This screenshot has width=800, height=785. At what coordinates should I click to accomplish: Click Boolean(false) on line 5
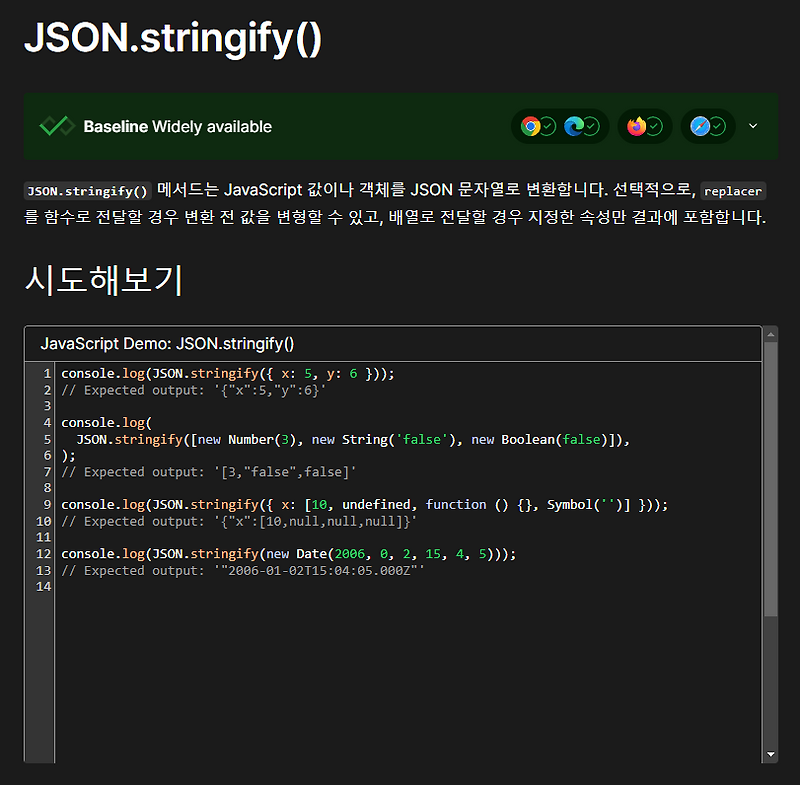click(x=555, y=439)
